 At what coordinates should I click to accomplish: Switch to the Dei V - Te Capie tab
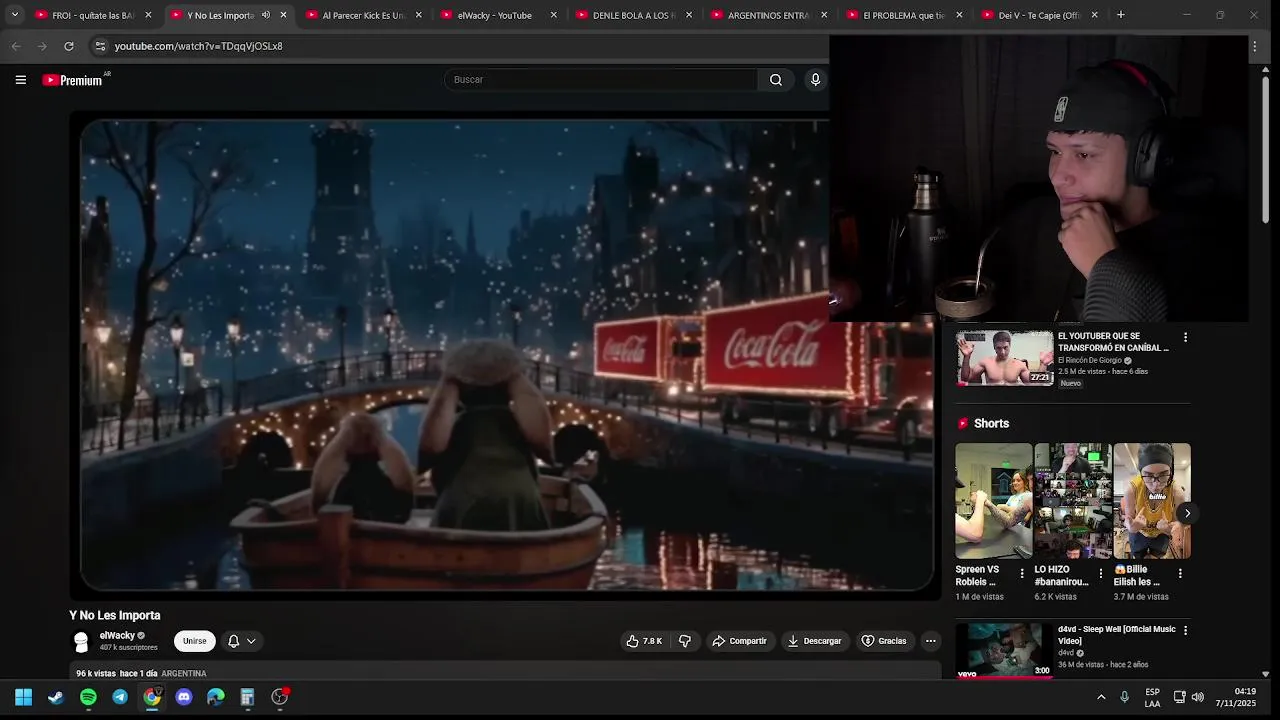click(1039, 15)
